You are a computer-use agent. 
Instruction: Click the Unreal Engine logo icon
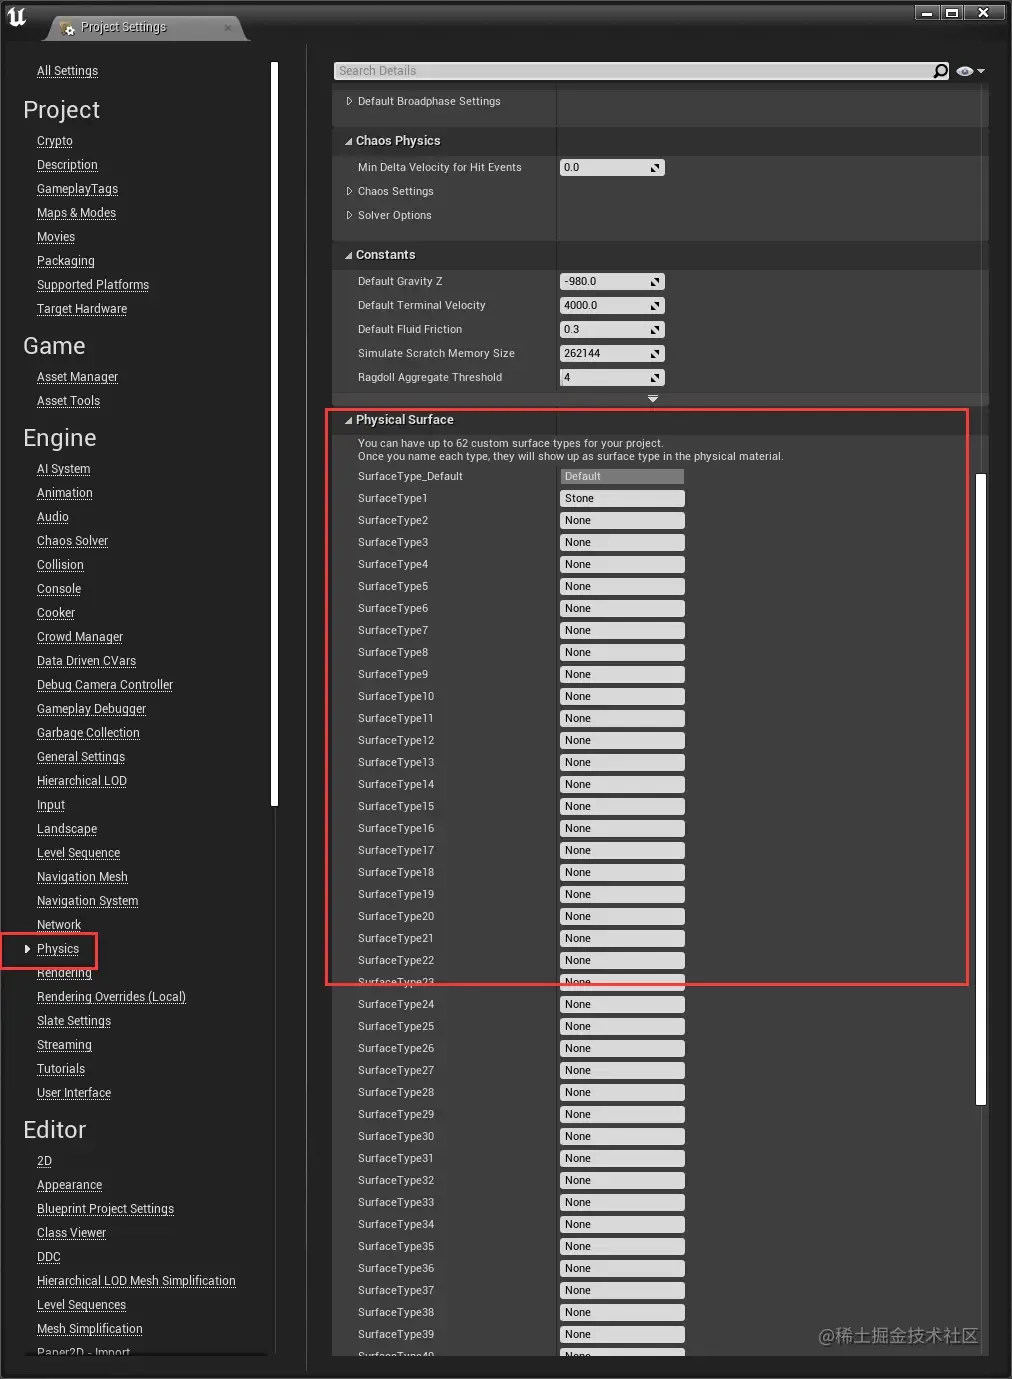17,17
